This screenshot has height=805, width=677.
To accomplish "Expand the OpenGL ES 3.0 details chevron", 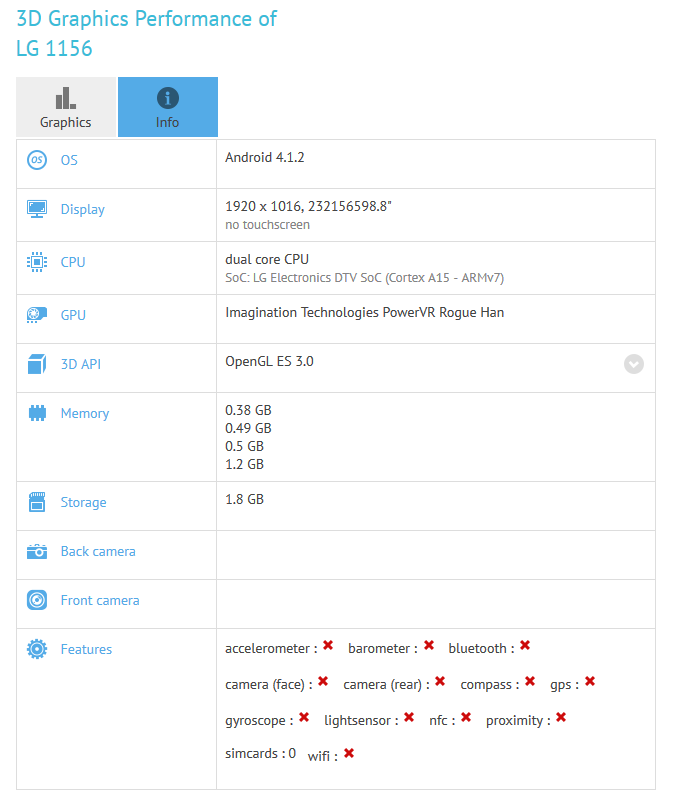I will 634,364.
